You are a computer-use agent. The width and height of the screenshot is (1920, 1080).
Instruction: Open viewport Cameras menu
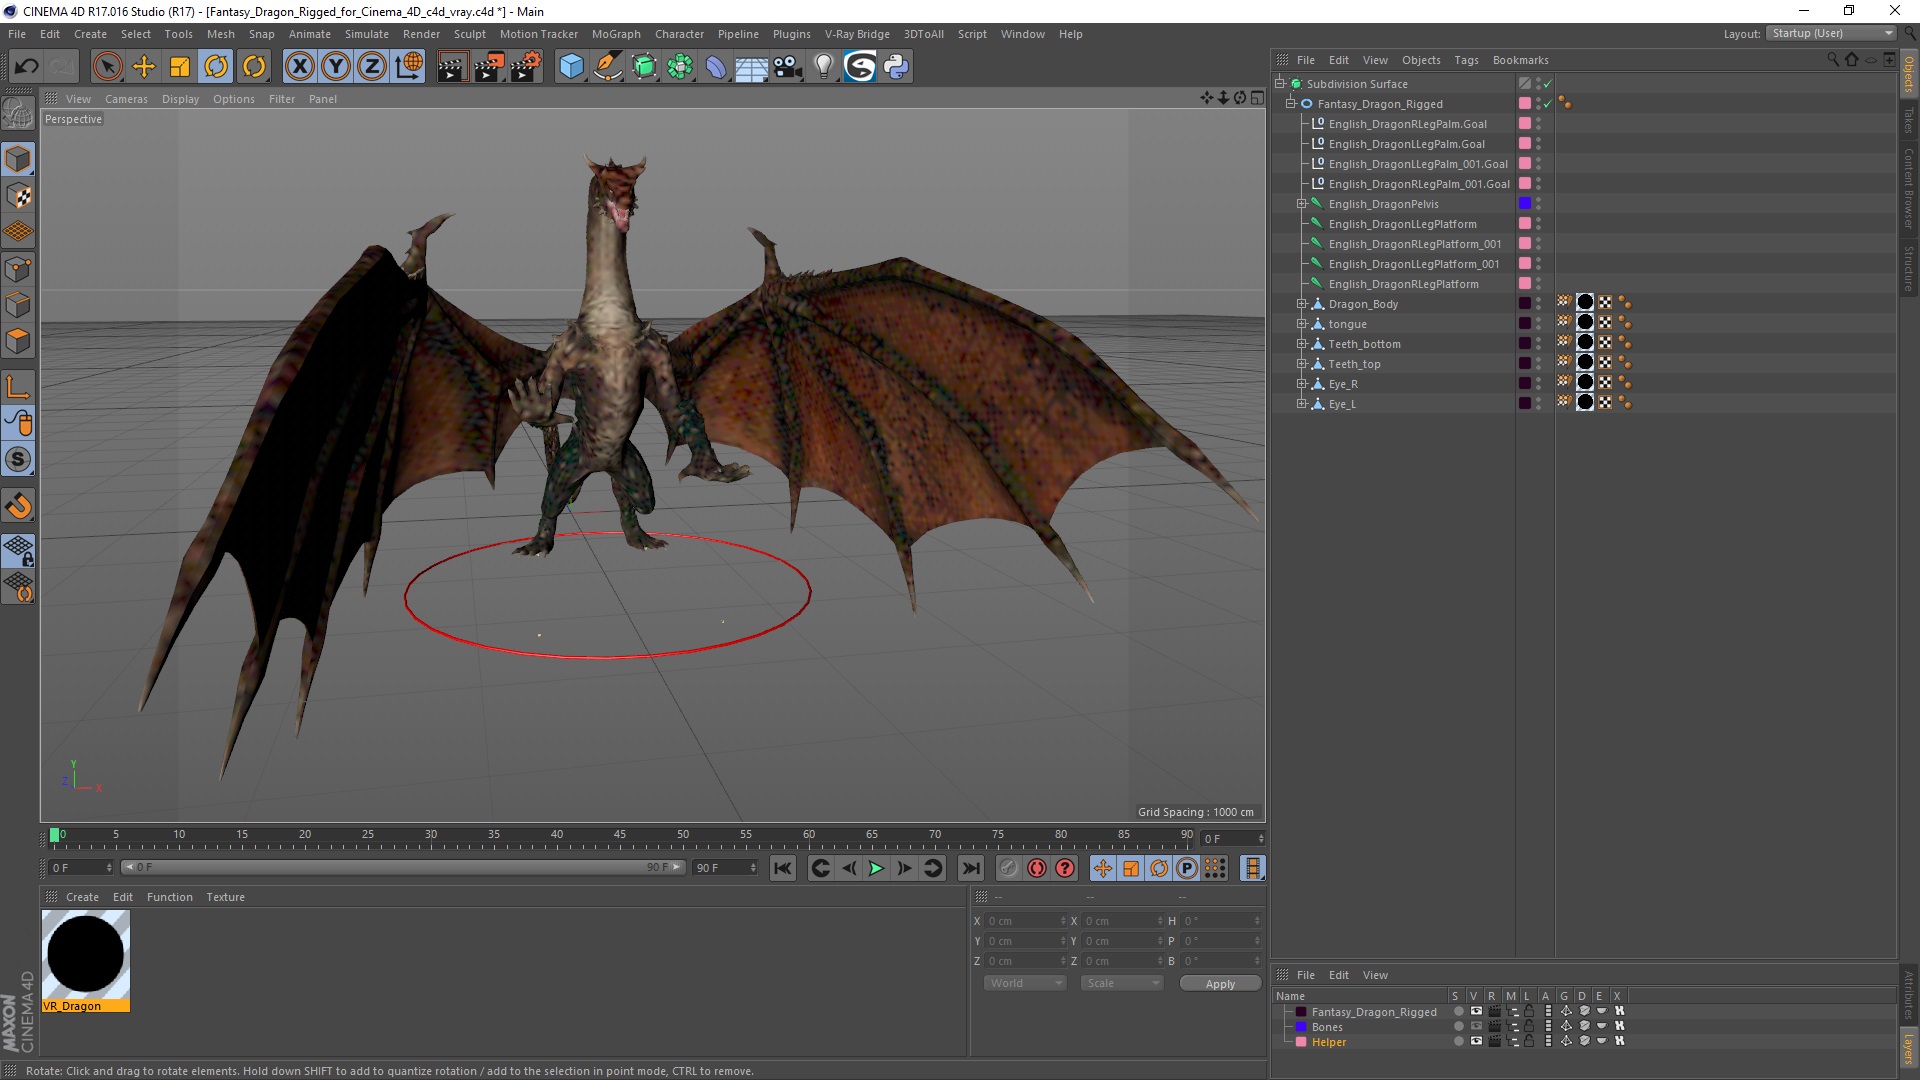click(x=126, y=99)
